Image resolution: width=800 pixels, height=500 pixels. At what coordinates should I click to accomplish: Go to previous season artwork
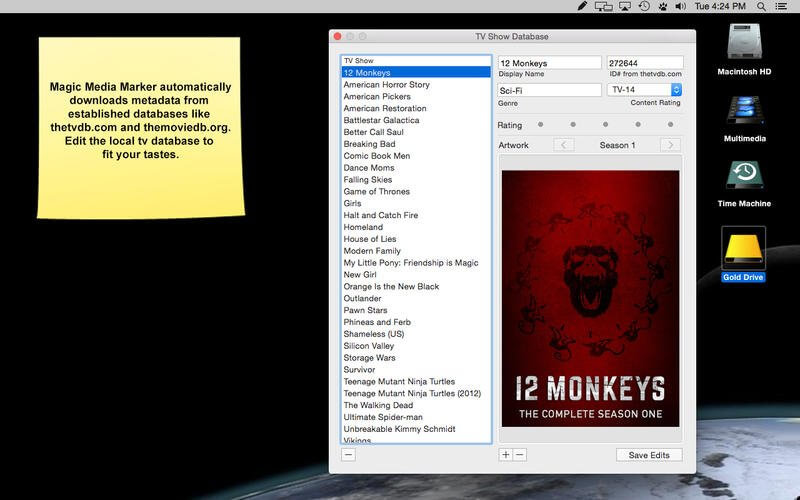[564, 145]
